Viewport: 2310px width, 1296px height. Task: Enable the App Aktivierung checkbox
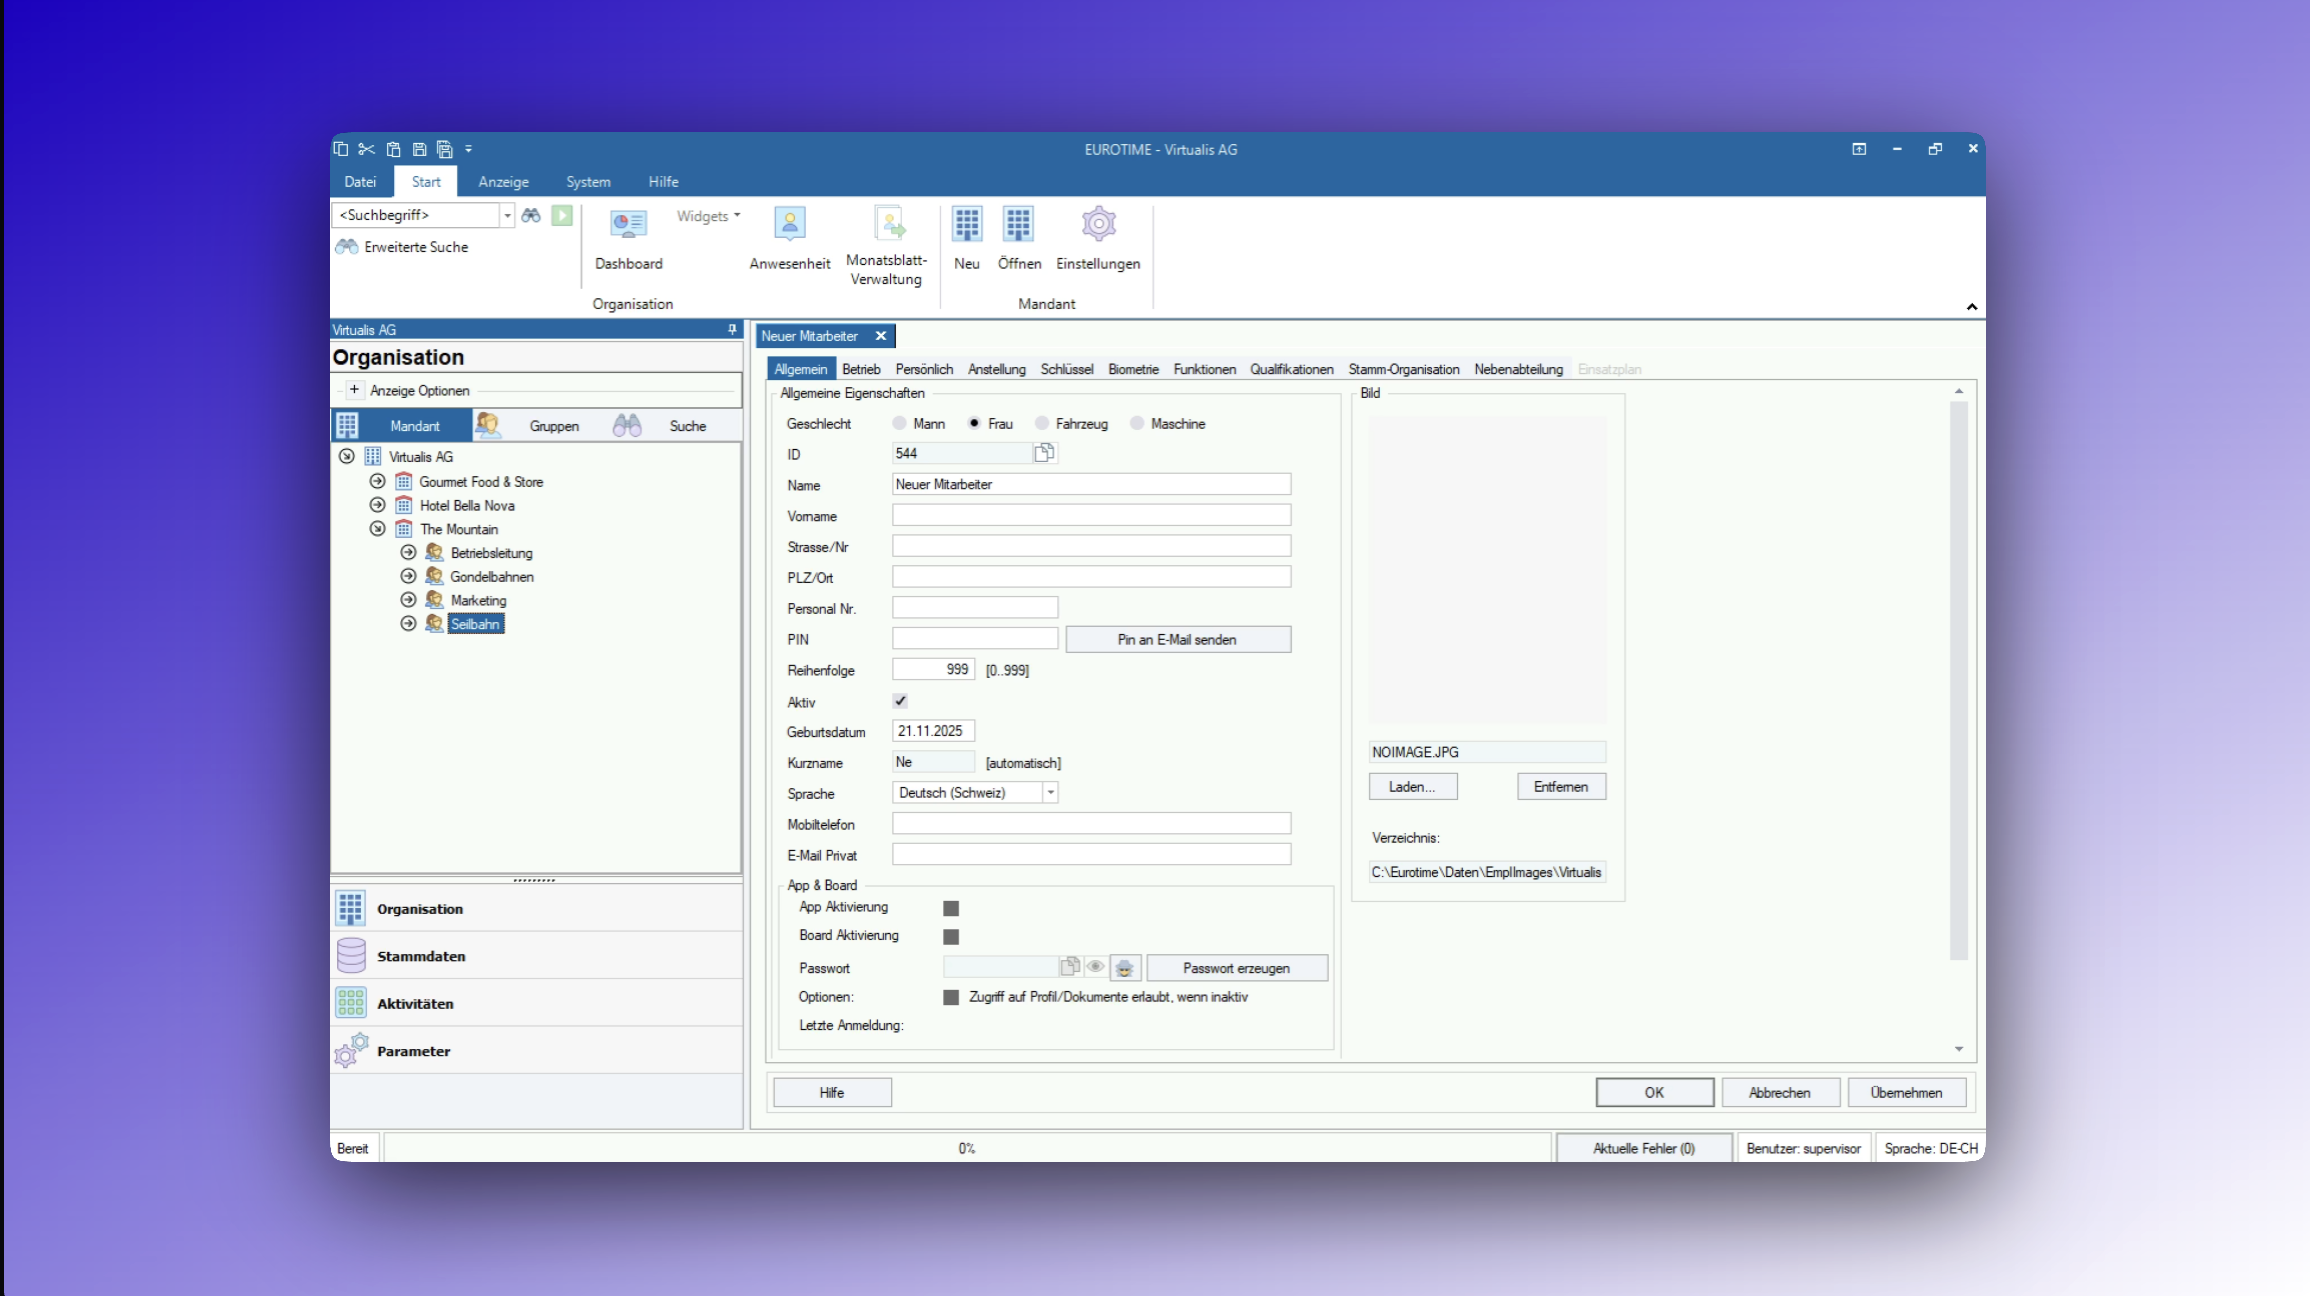951,909
